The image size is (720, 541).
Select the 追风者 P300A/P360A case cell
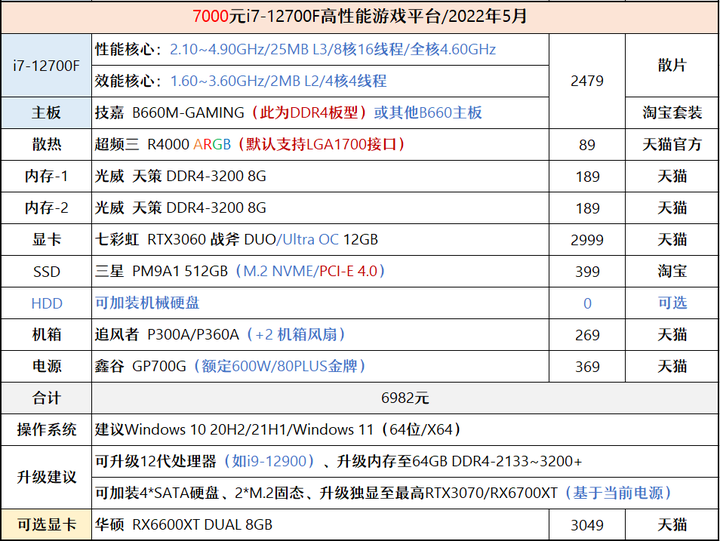(320, 335)
